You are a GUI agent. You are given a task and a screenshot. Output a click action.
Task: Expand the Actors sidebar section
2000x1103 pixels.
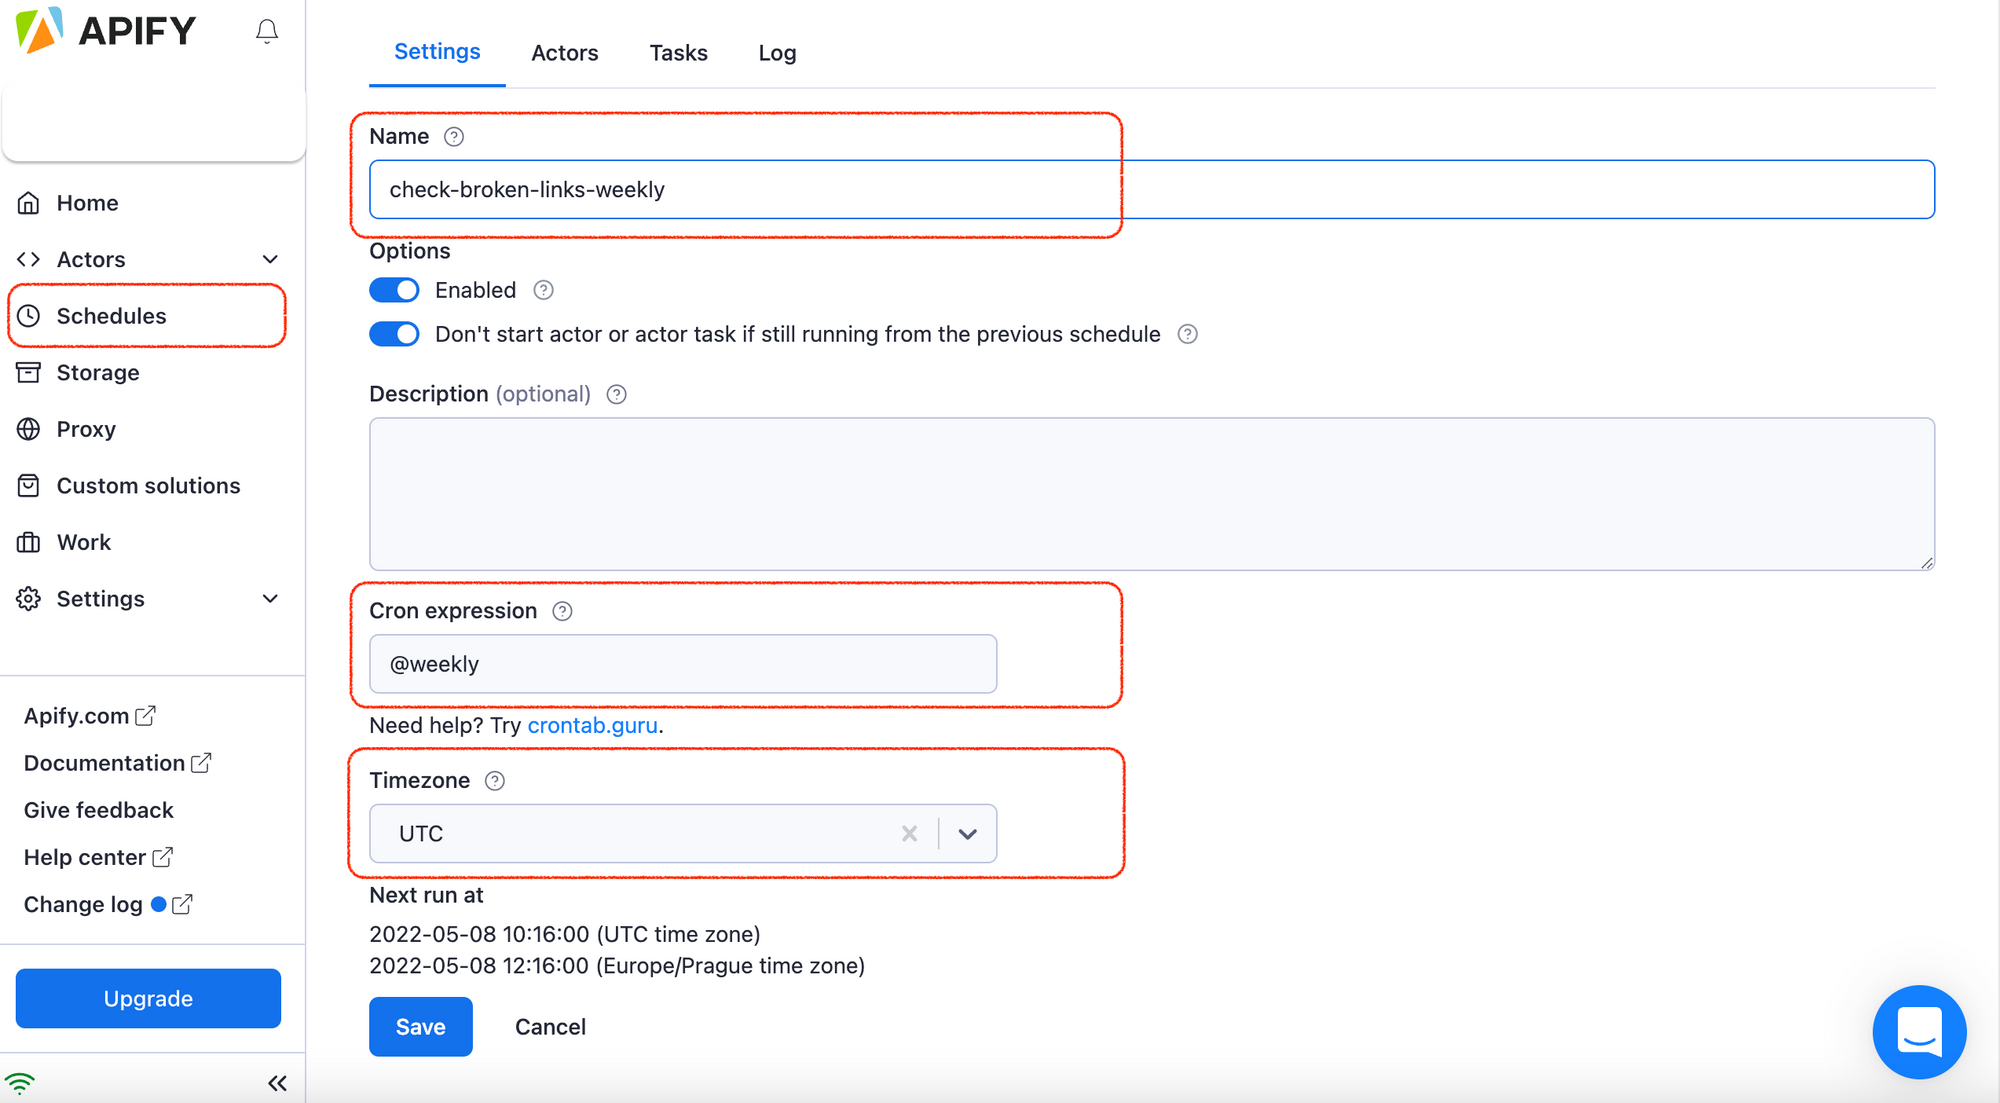[270, 260]
